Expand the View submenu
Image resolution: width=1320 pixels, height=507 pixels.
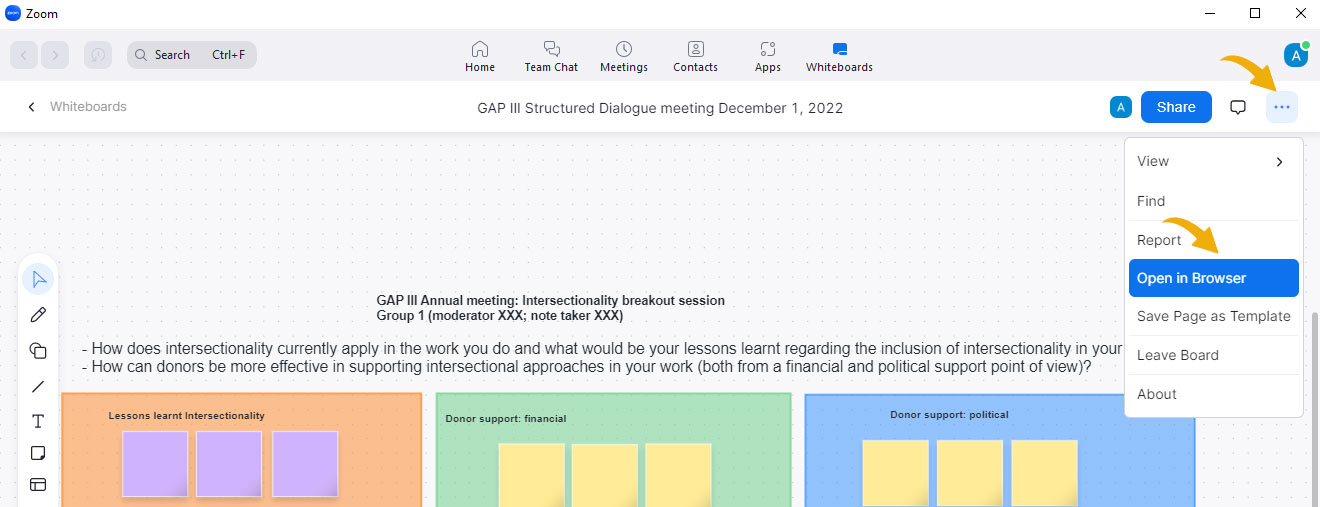click(1213, 161)
